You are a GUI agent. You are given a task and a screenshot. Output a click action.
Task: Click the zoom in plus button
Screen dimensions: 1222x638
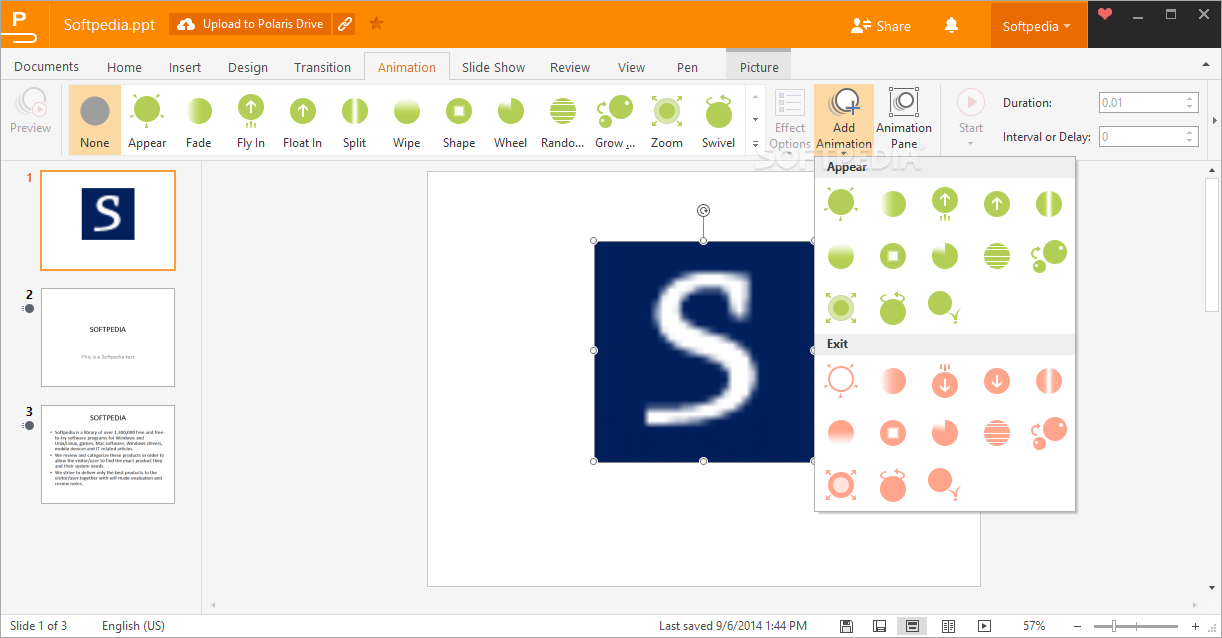(x=1195, y=626)
